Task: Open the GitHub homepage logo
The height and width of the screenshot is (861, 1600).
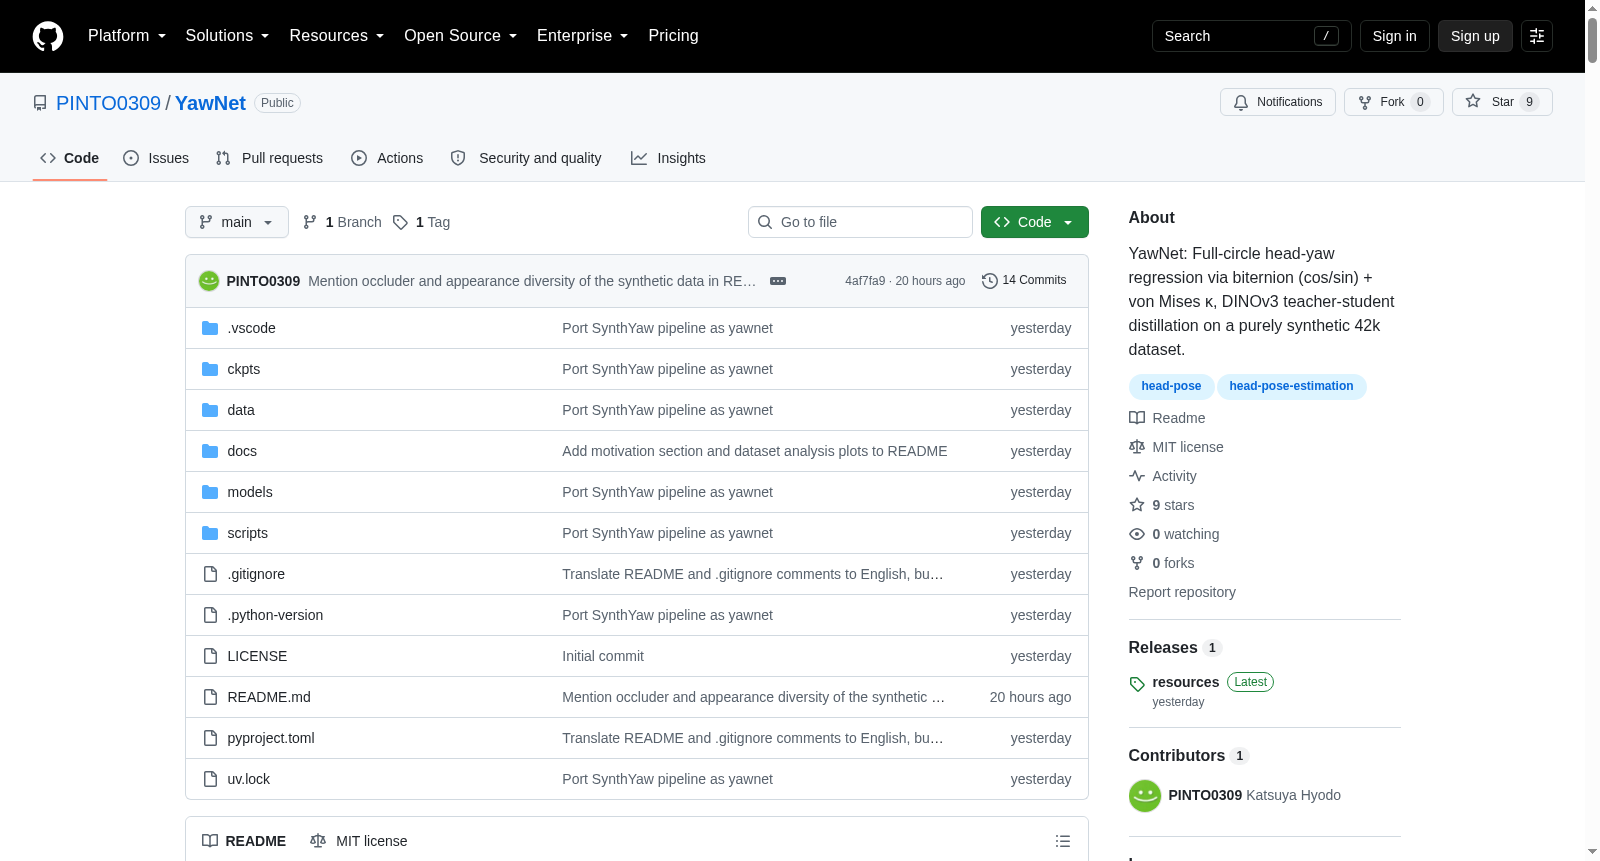Action: click(48, 36)
